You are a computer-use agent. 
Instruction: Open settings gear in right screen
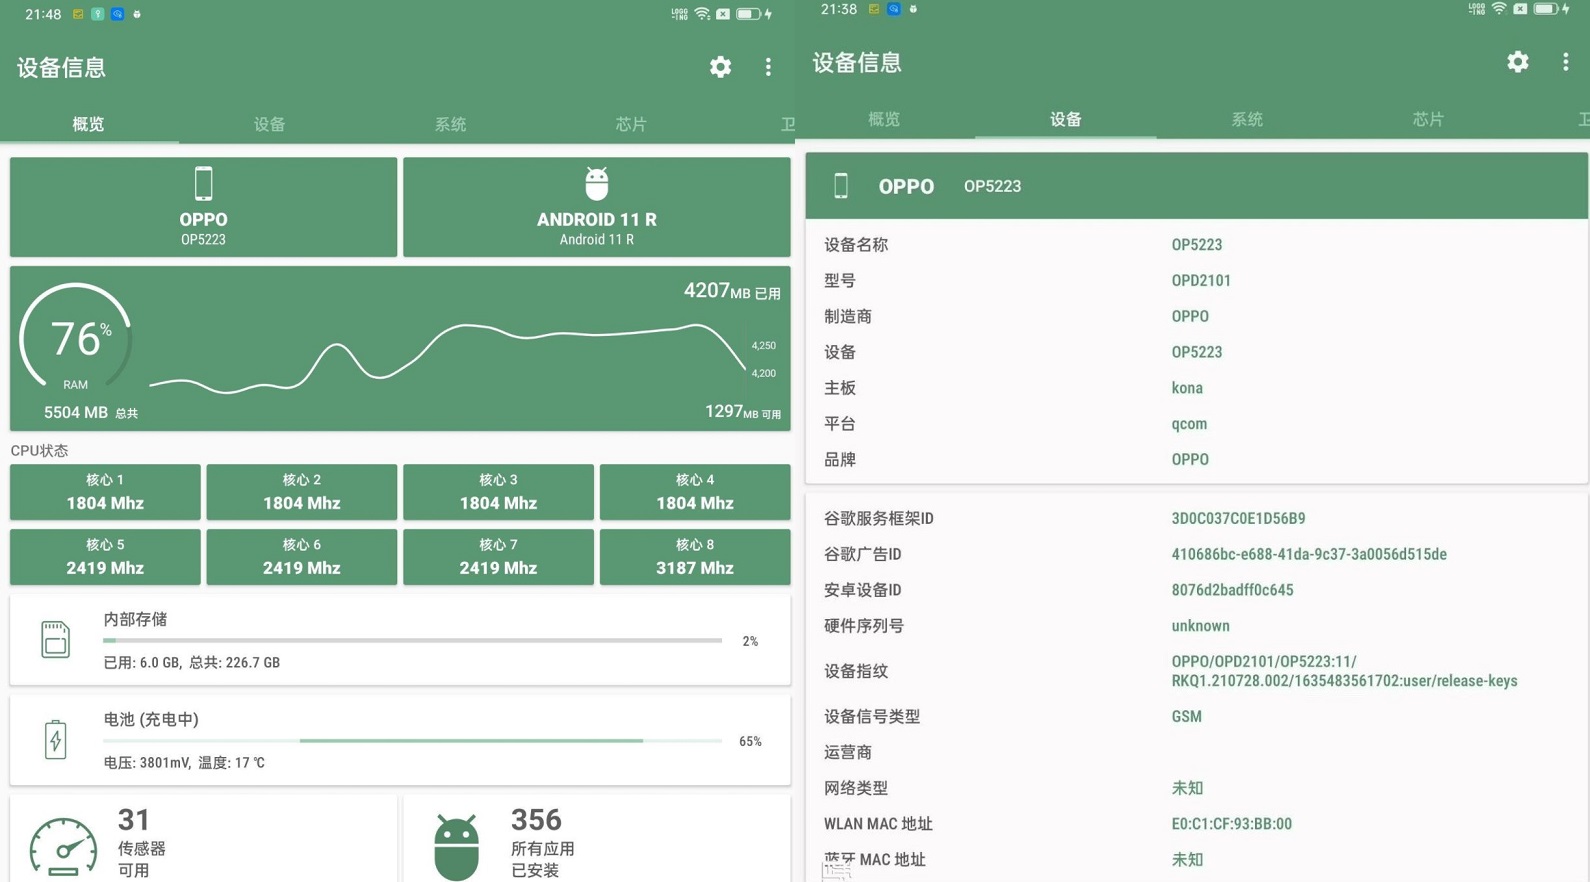(x=1518, y=62)
